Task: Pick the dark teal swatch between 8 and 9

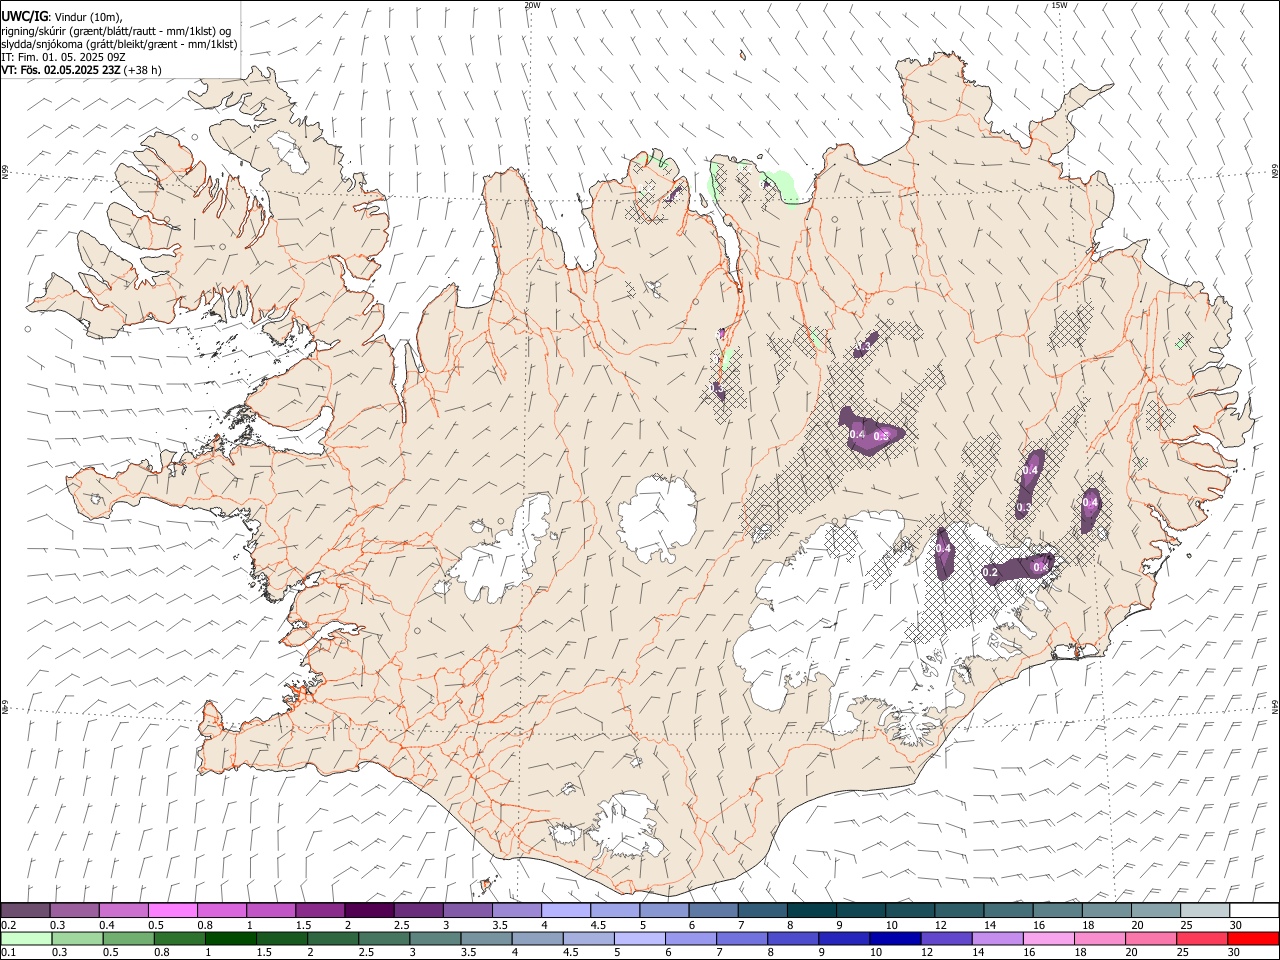Action: pos(811,911)
